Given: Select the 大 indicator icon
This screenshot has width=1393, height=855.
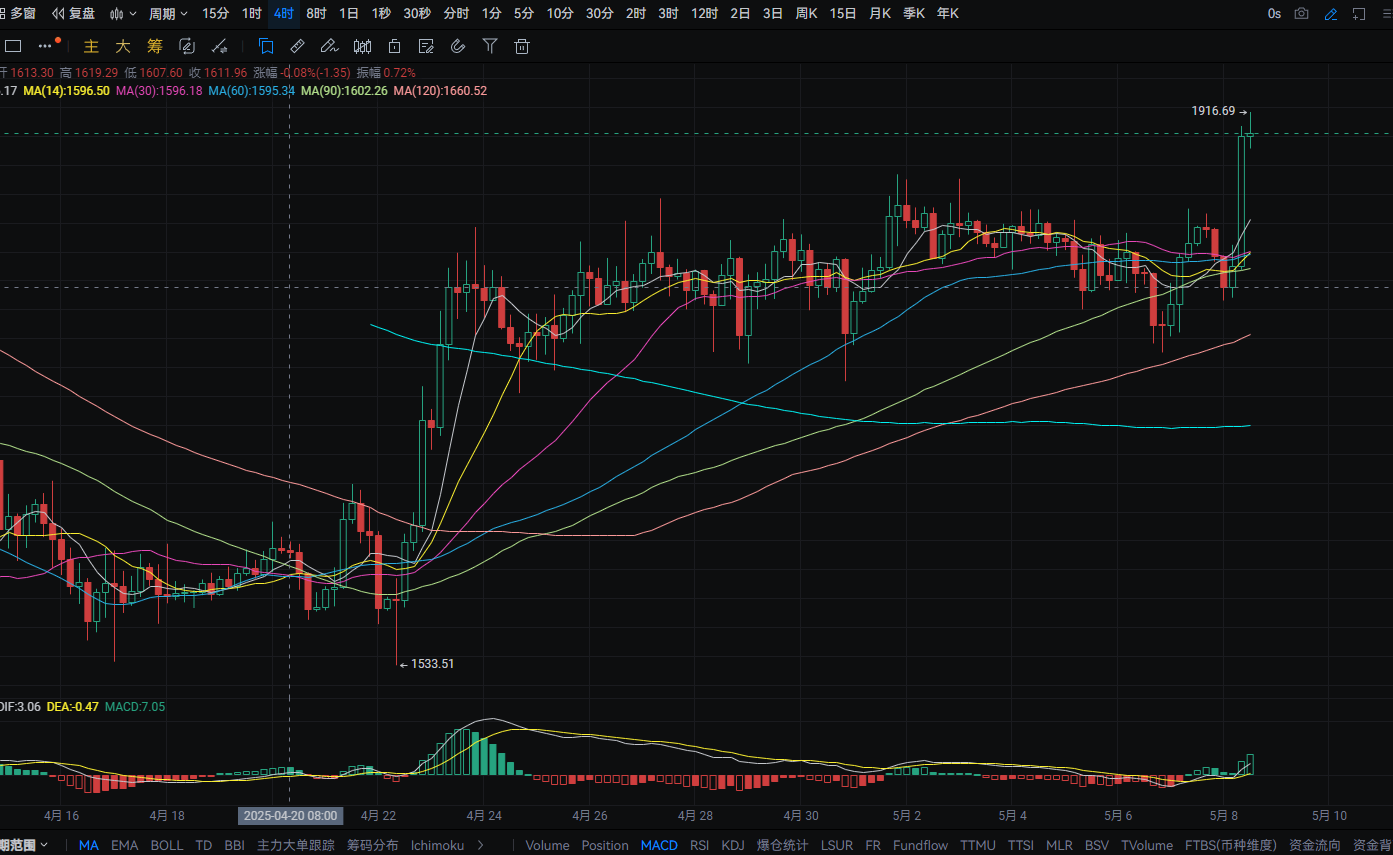Looking at the screenshot, I should tap(122, 46).
